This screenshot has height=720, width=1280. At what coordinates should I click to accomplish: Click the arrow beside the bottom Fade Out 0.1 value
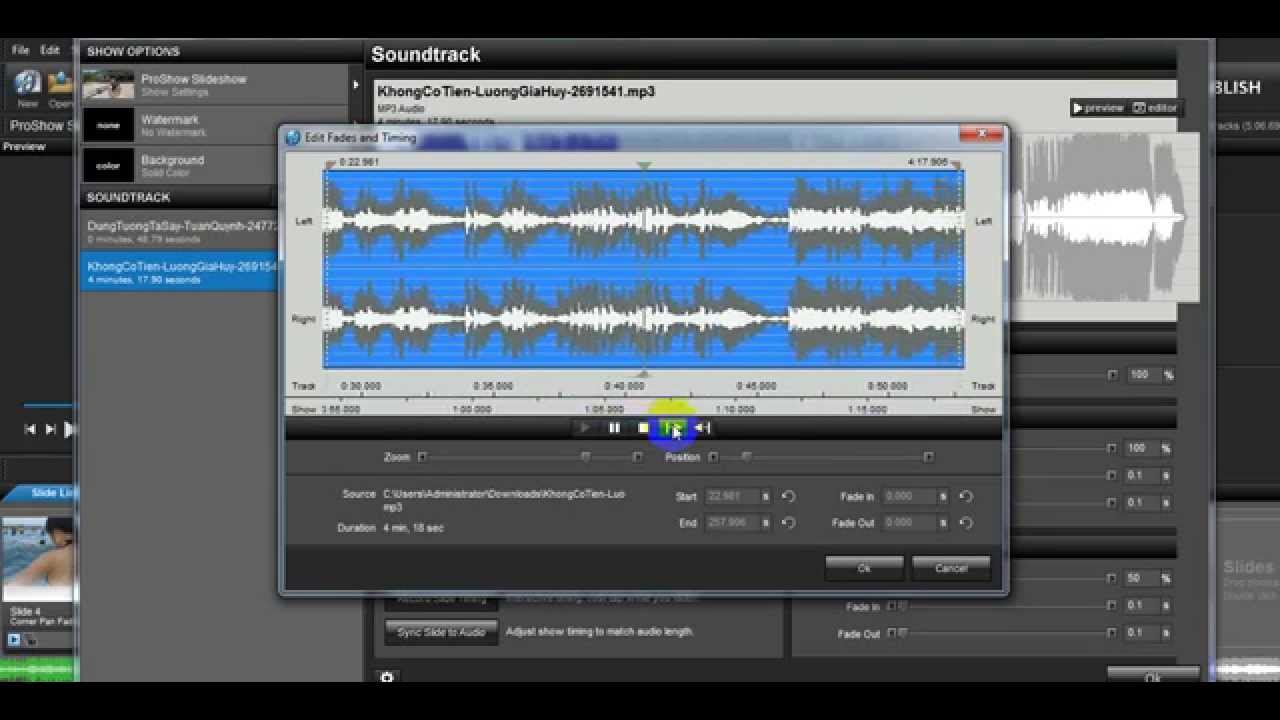tap(1112, 633)
